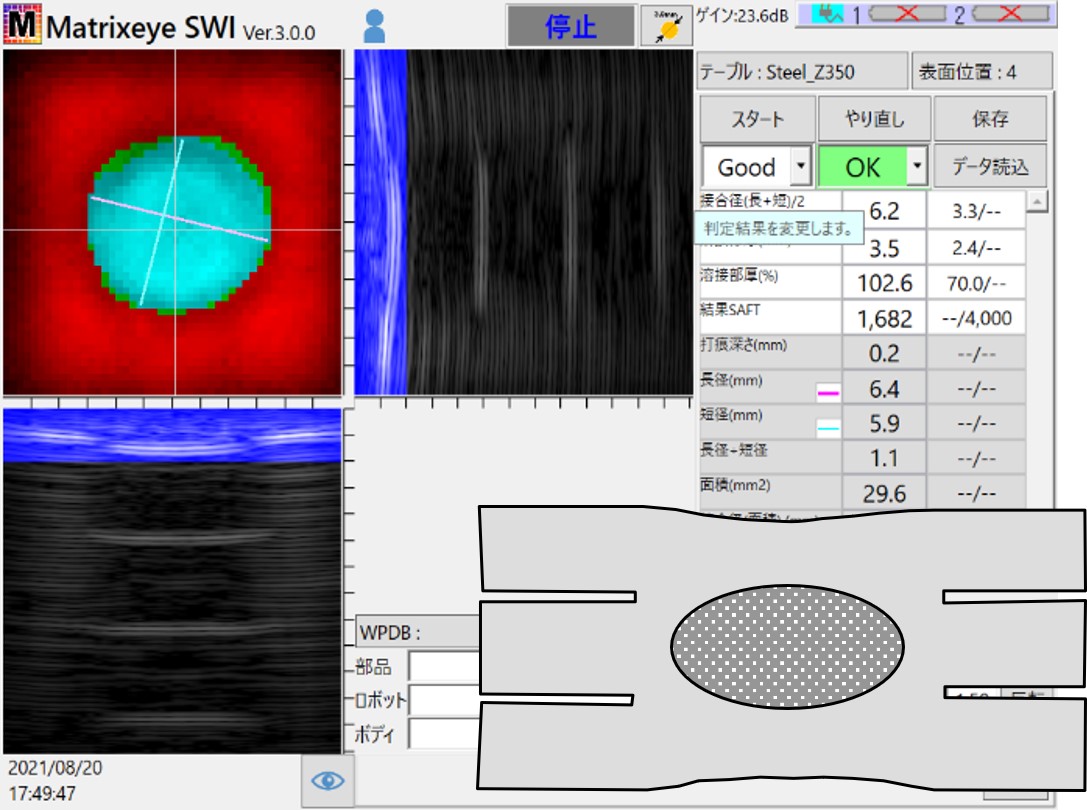The image size is (1087, 810).
Task: Toggle the eye visibility icon
Action: pos(328,780)
